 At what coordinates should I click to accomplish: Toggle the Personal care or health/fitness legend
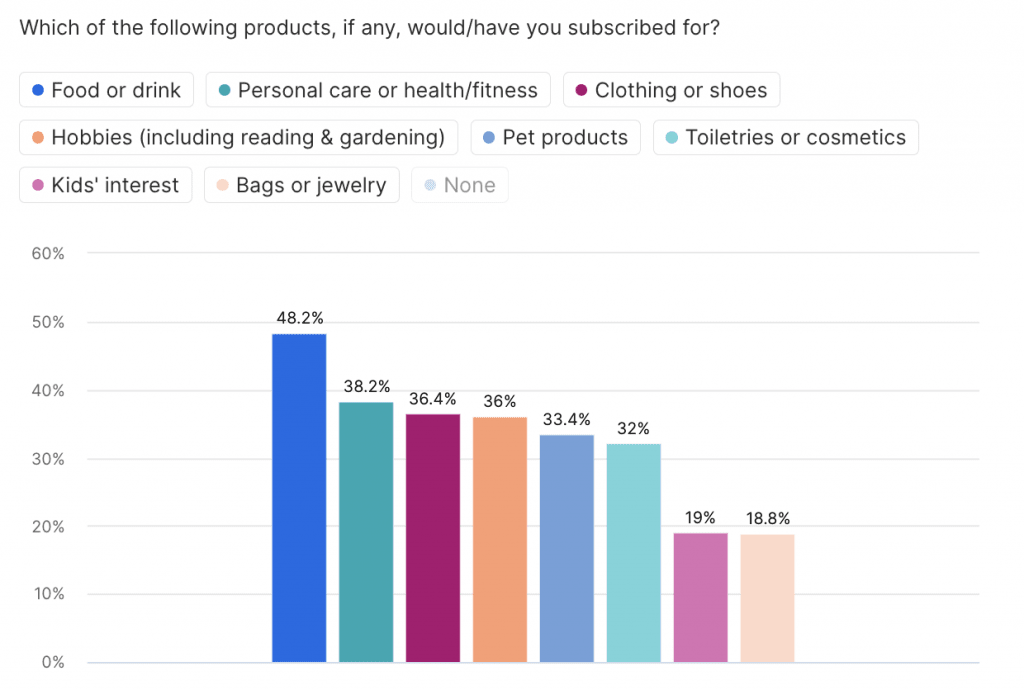pos(378,90)
